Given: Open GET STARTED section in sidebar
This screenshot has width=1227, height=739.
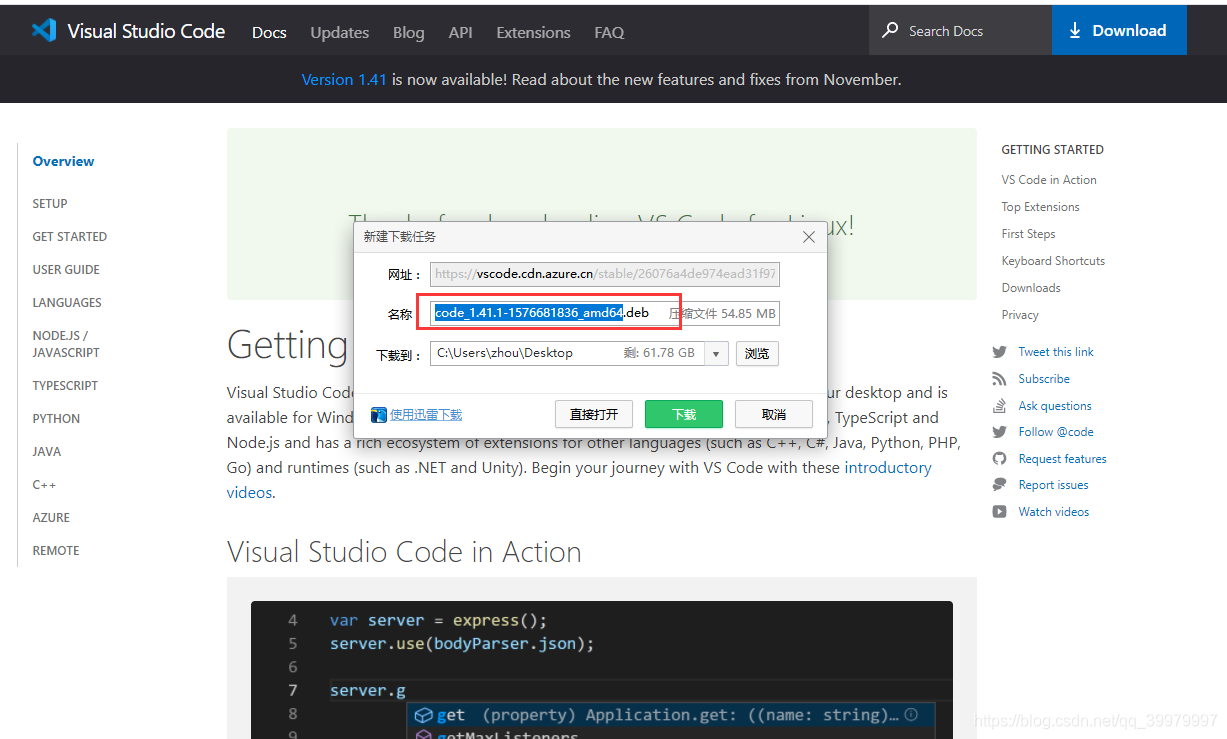Looking at the screenshot, I should [70, 237].
